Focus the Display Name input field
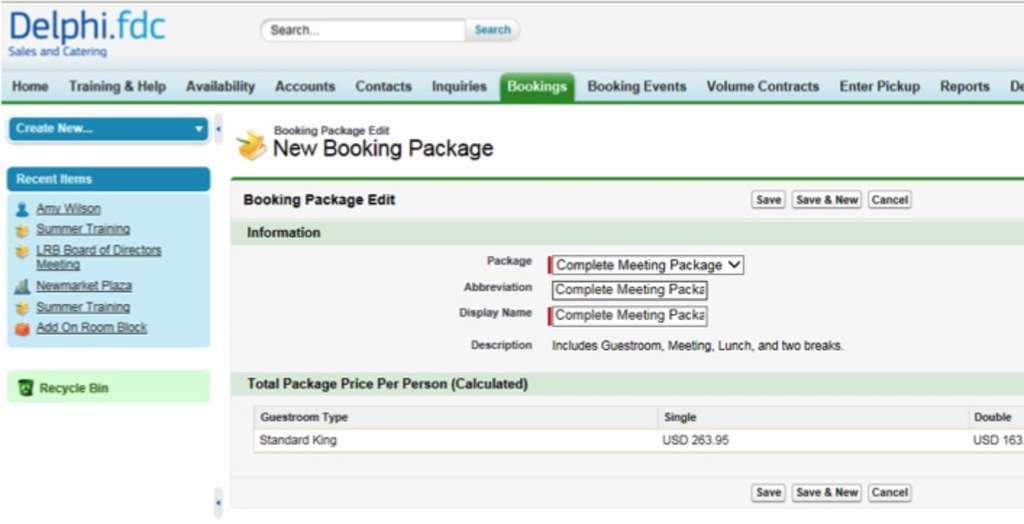 point(630,315)
